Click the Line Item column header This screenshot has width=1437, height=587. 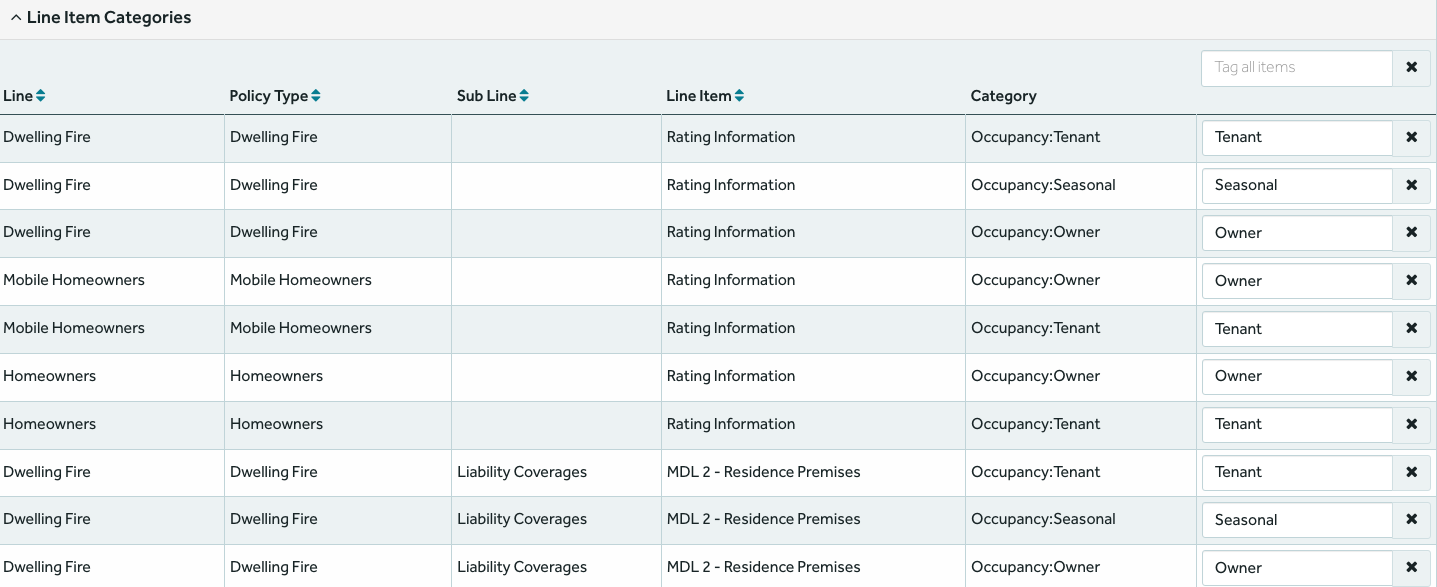(x=699, y=96)
